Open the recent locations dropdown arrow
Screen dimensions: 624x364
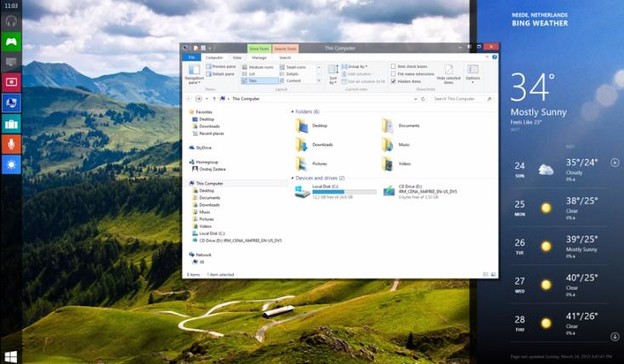207,99
